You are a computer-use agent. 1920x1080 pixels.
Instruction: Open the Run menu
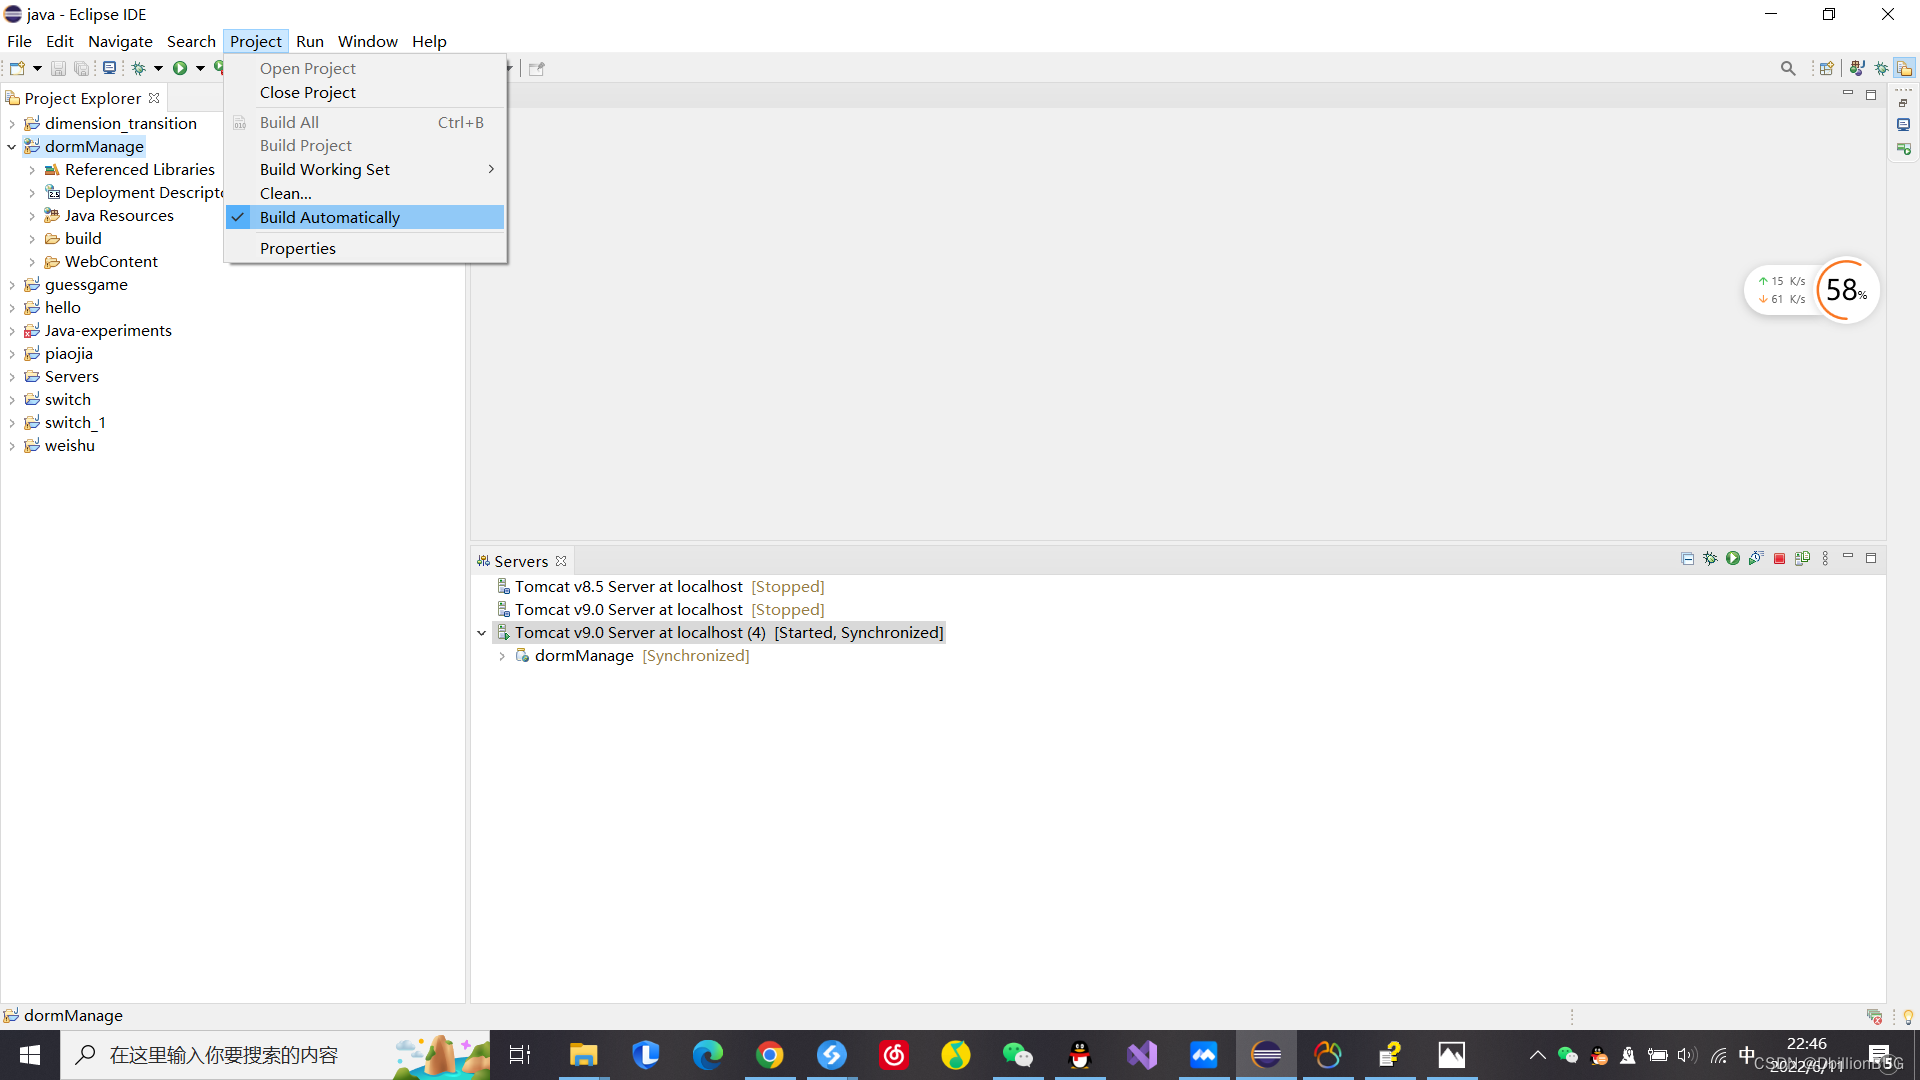(310, 41)
